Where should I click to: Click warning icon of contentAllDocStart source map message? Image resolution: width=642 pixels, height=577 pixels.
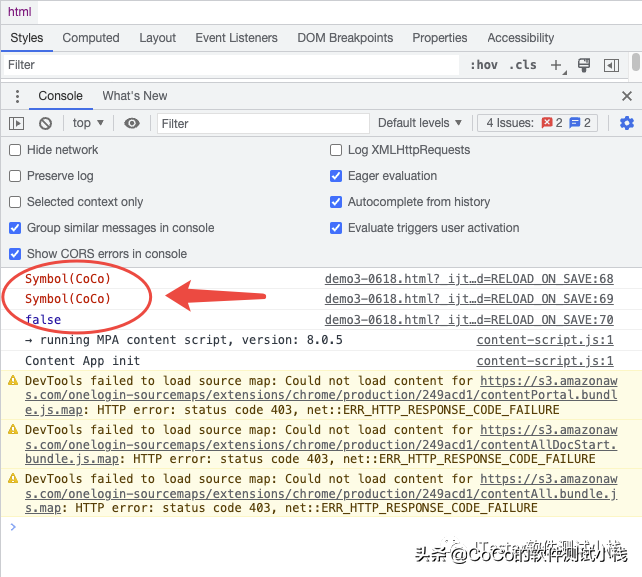13,430
